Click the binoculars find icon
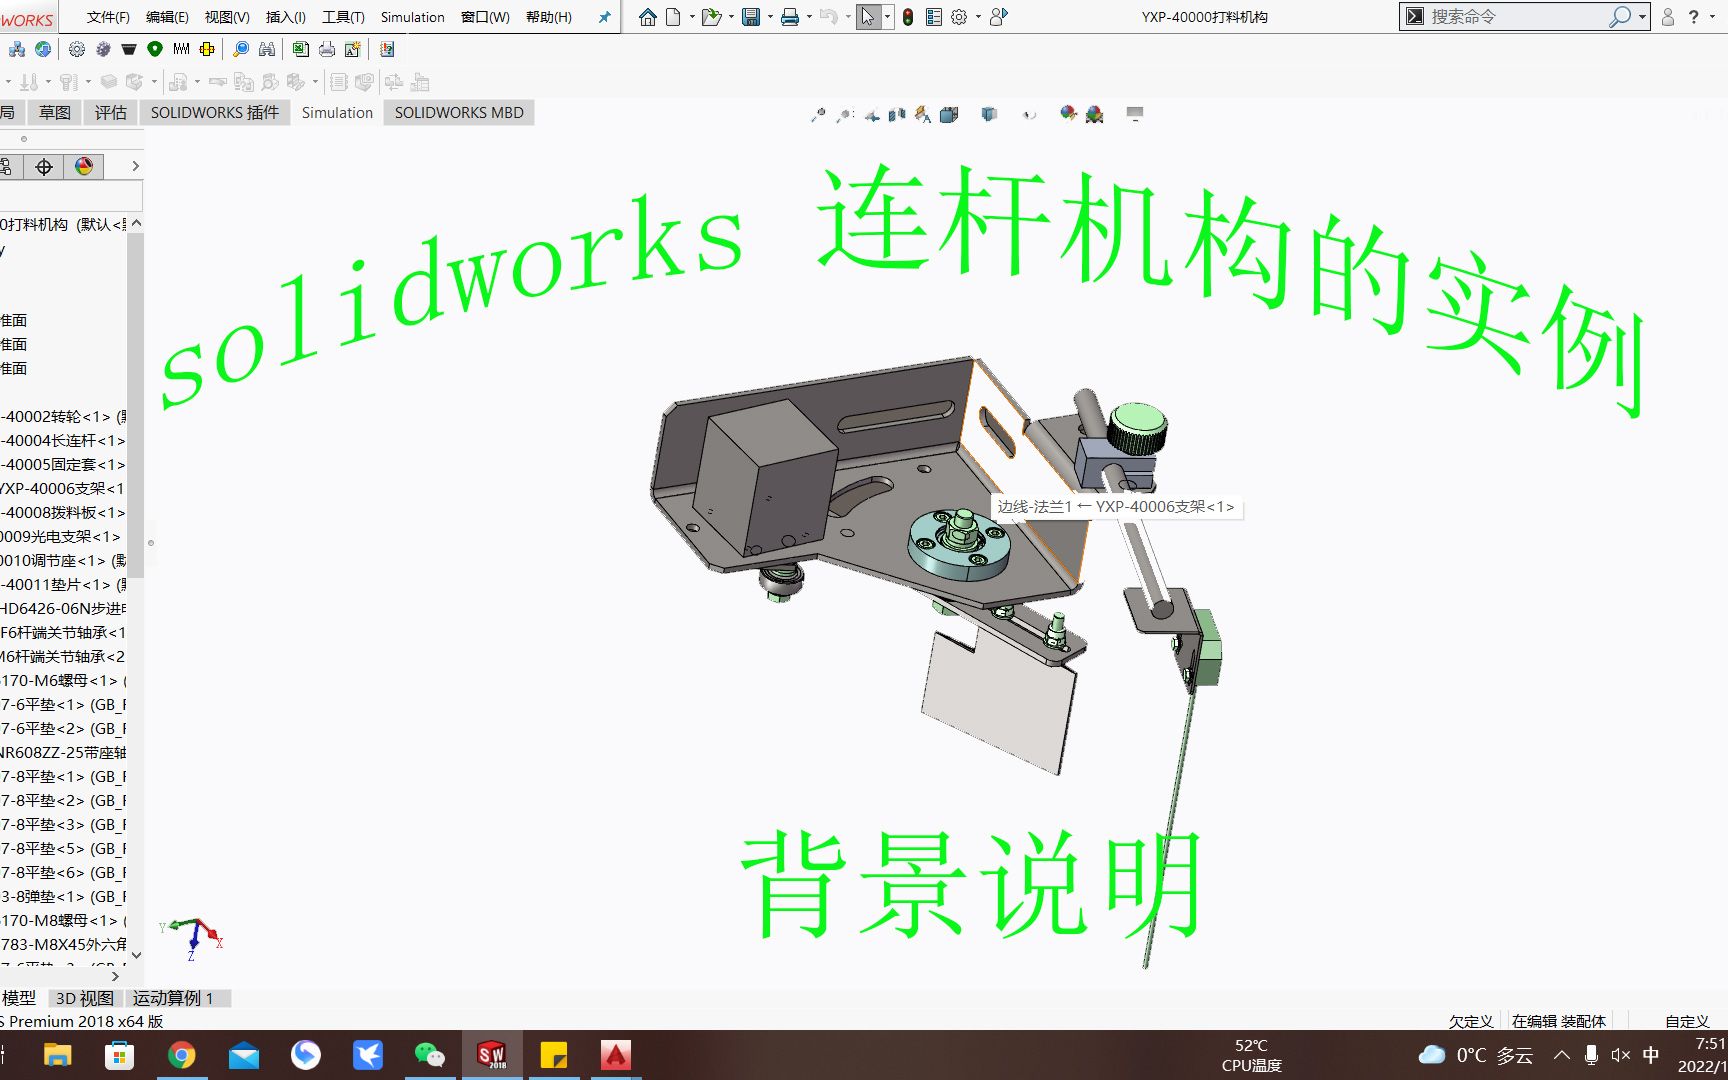1728x1080 pixels. [267, 49]
